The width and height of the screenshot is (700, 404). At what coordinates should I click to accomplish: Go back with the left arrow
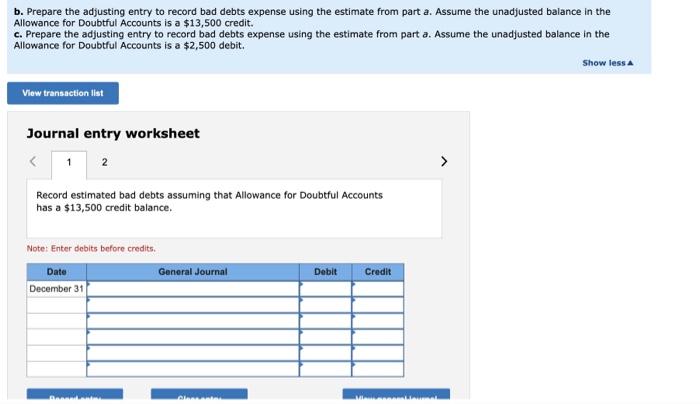click(33, 161)
